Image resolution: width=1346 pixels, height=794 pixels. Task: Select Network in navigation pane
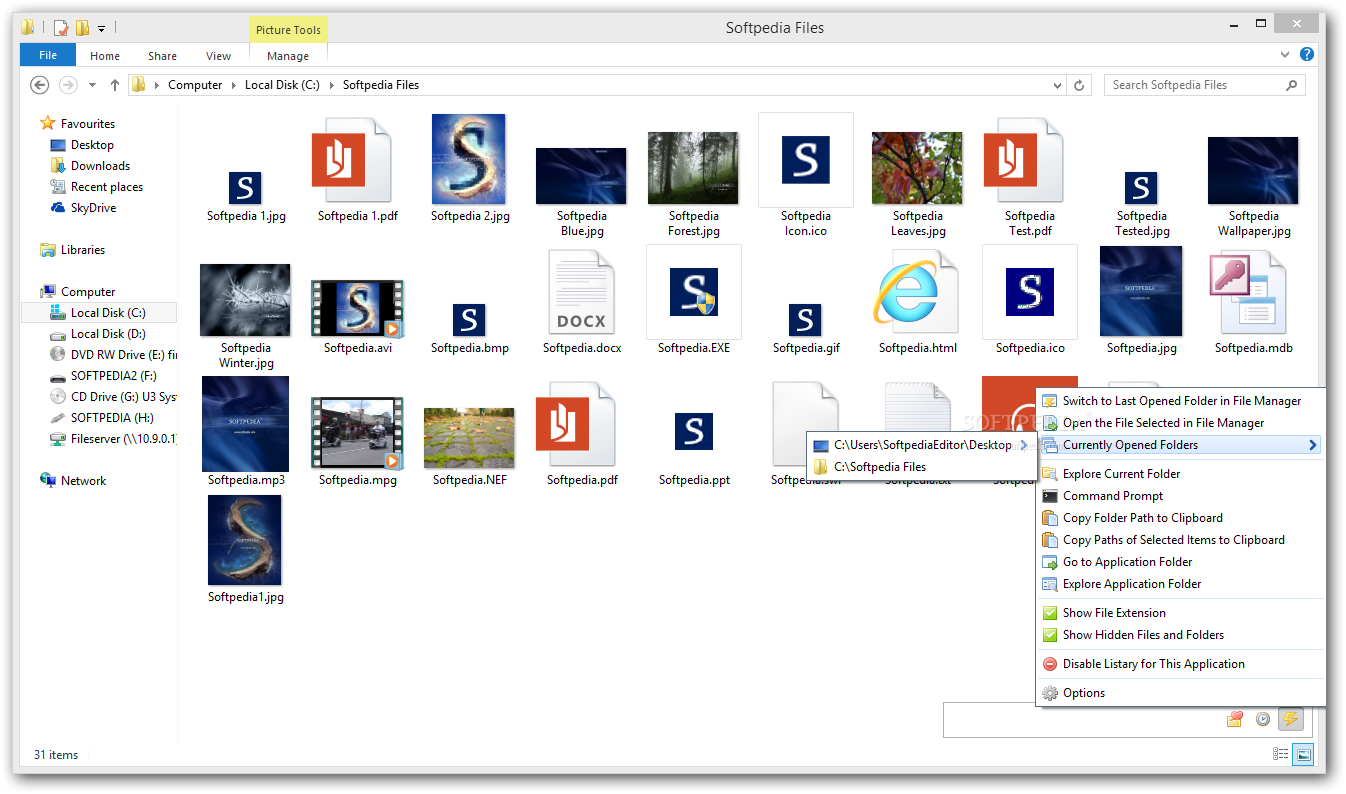83,481
